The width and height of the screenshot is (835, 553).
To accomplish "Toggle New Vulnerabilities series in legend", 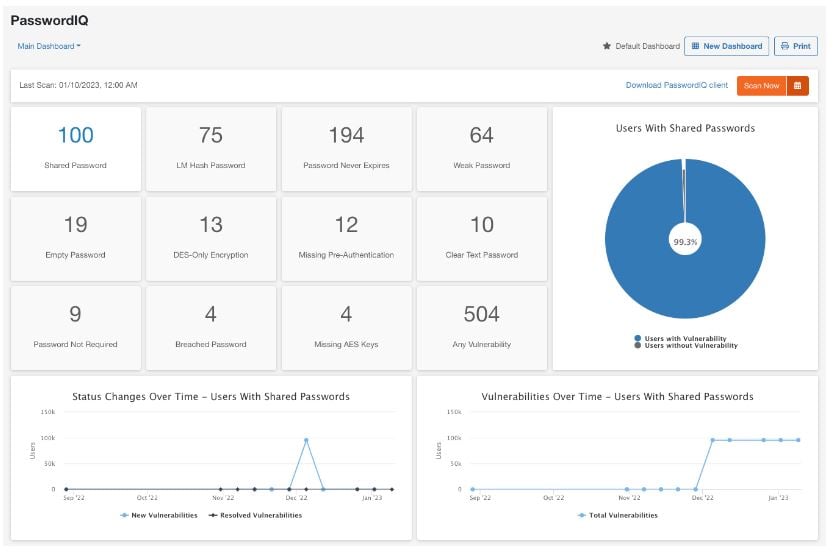I will 158,515.
